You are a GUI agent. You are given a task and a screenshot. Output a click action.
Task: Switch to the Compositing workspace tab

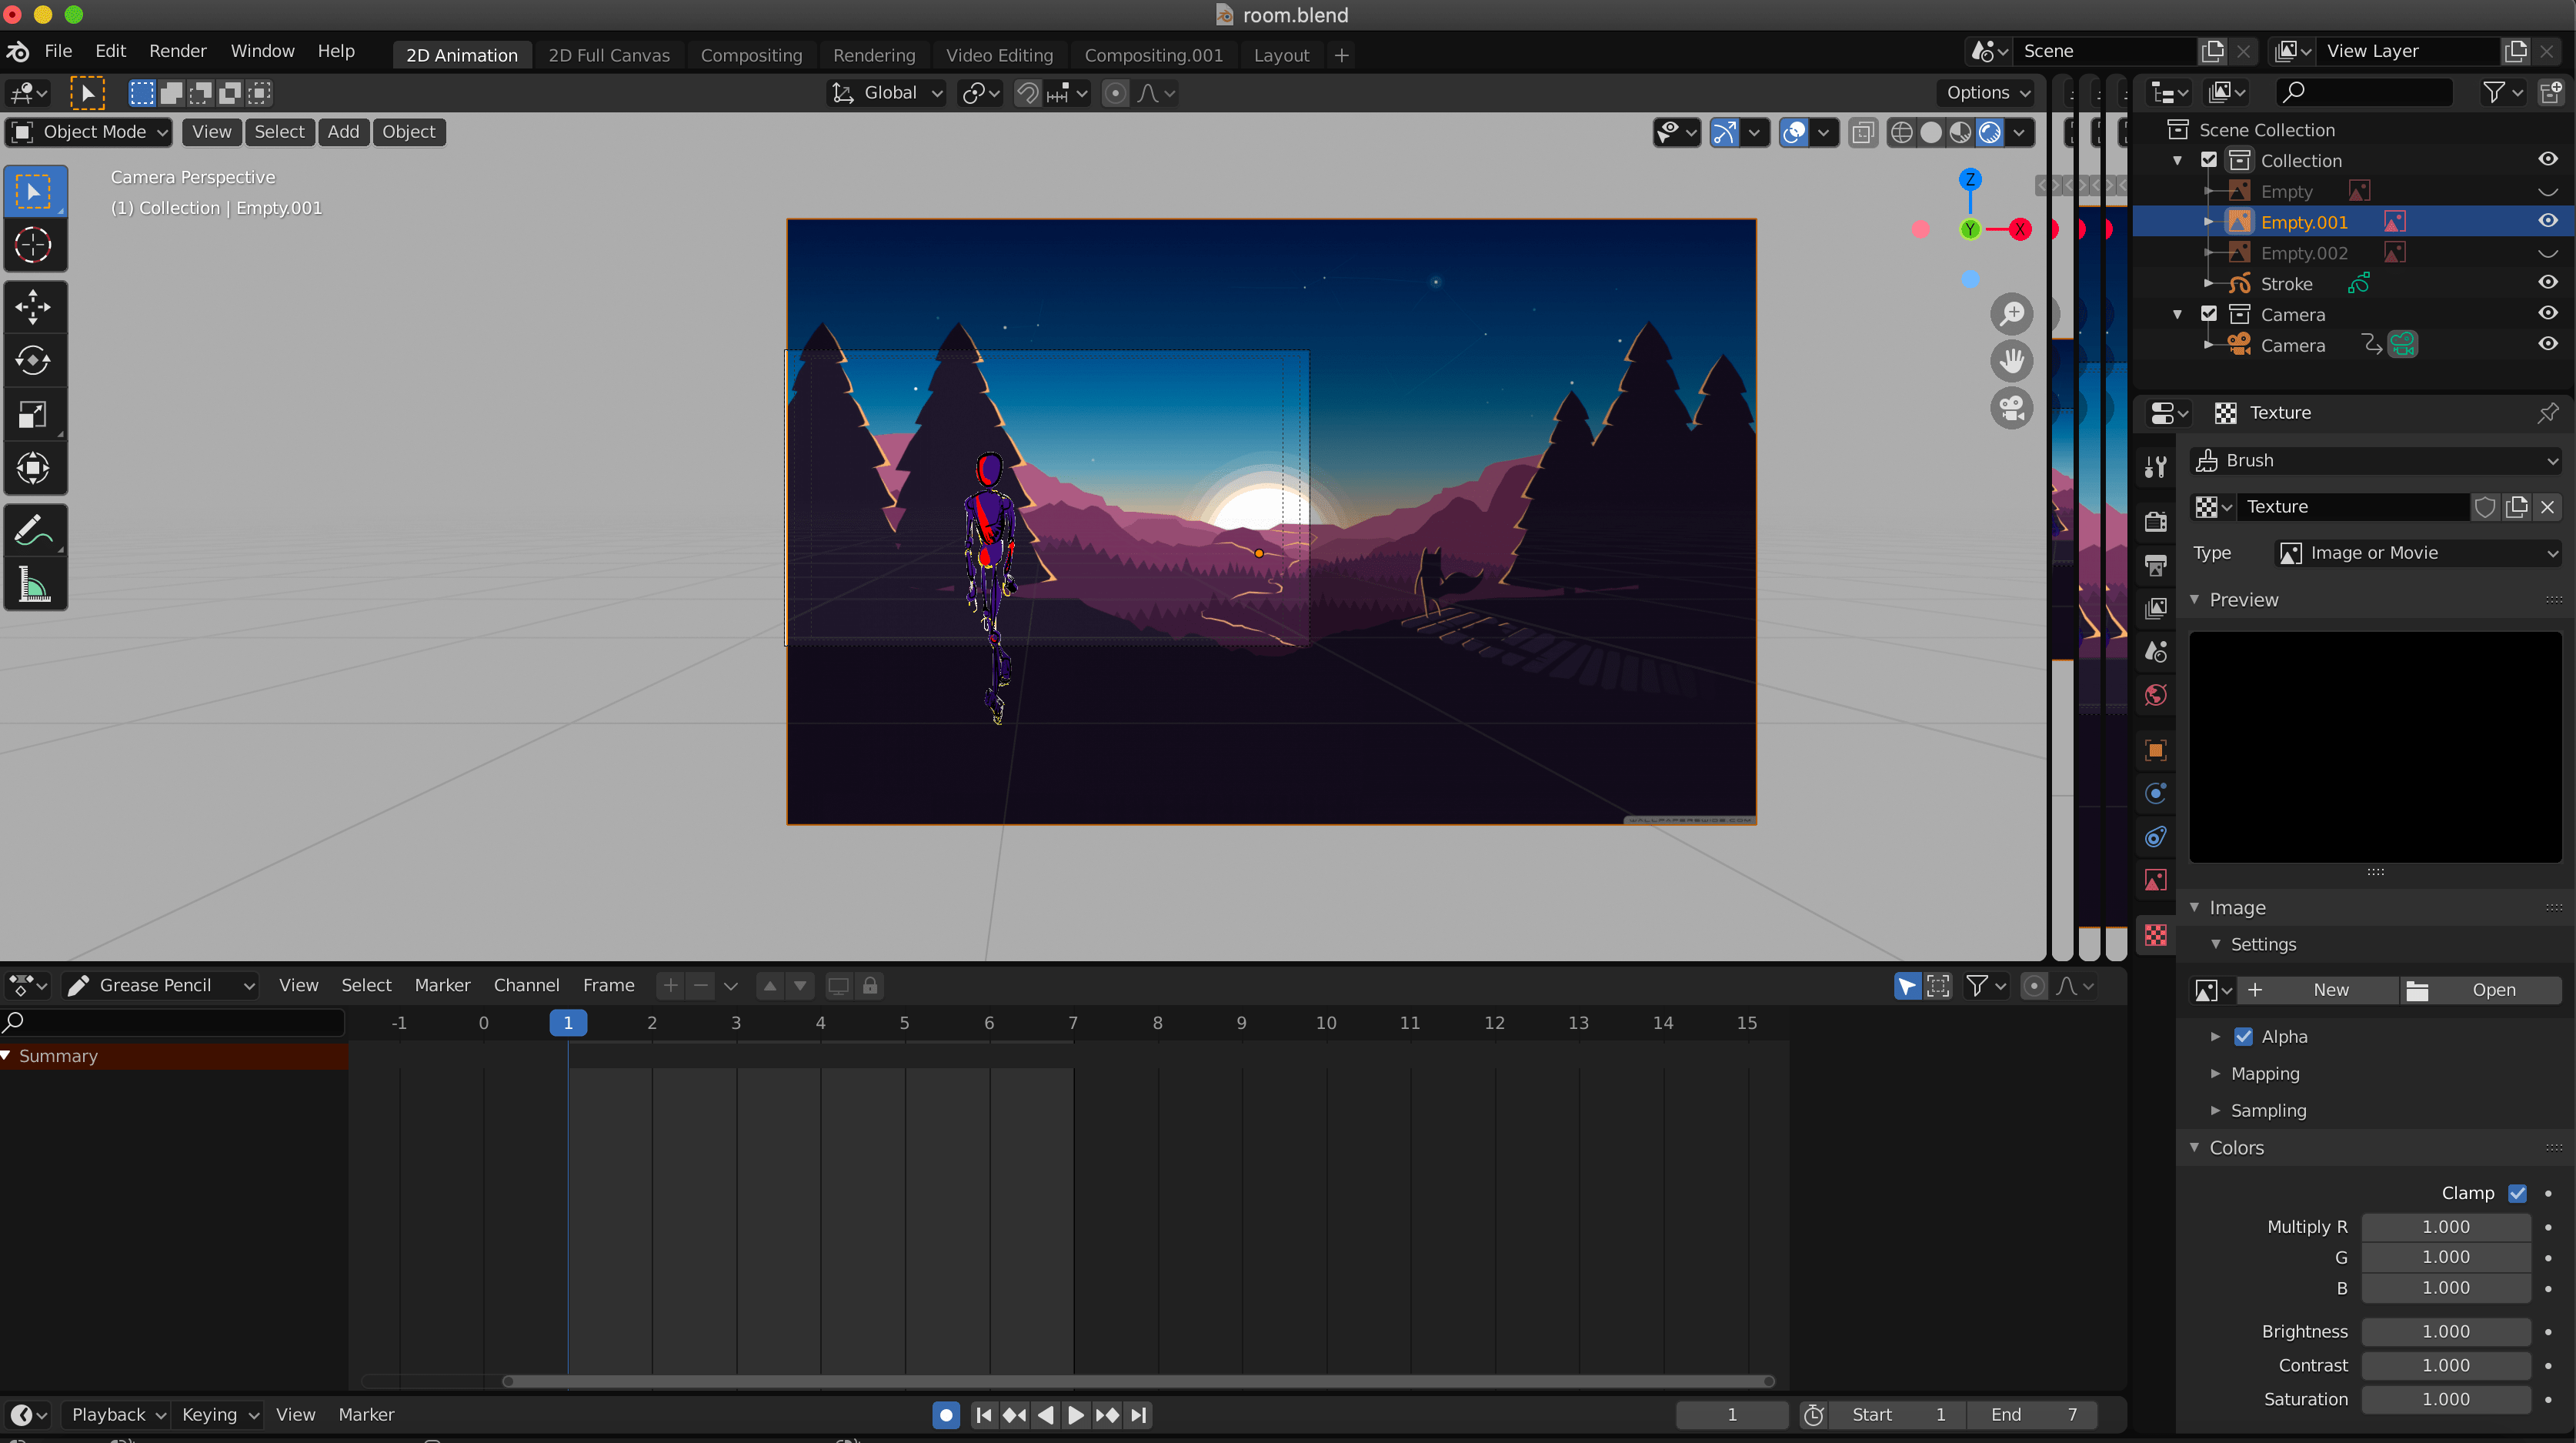(x=751, y=55)
